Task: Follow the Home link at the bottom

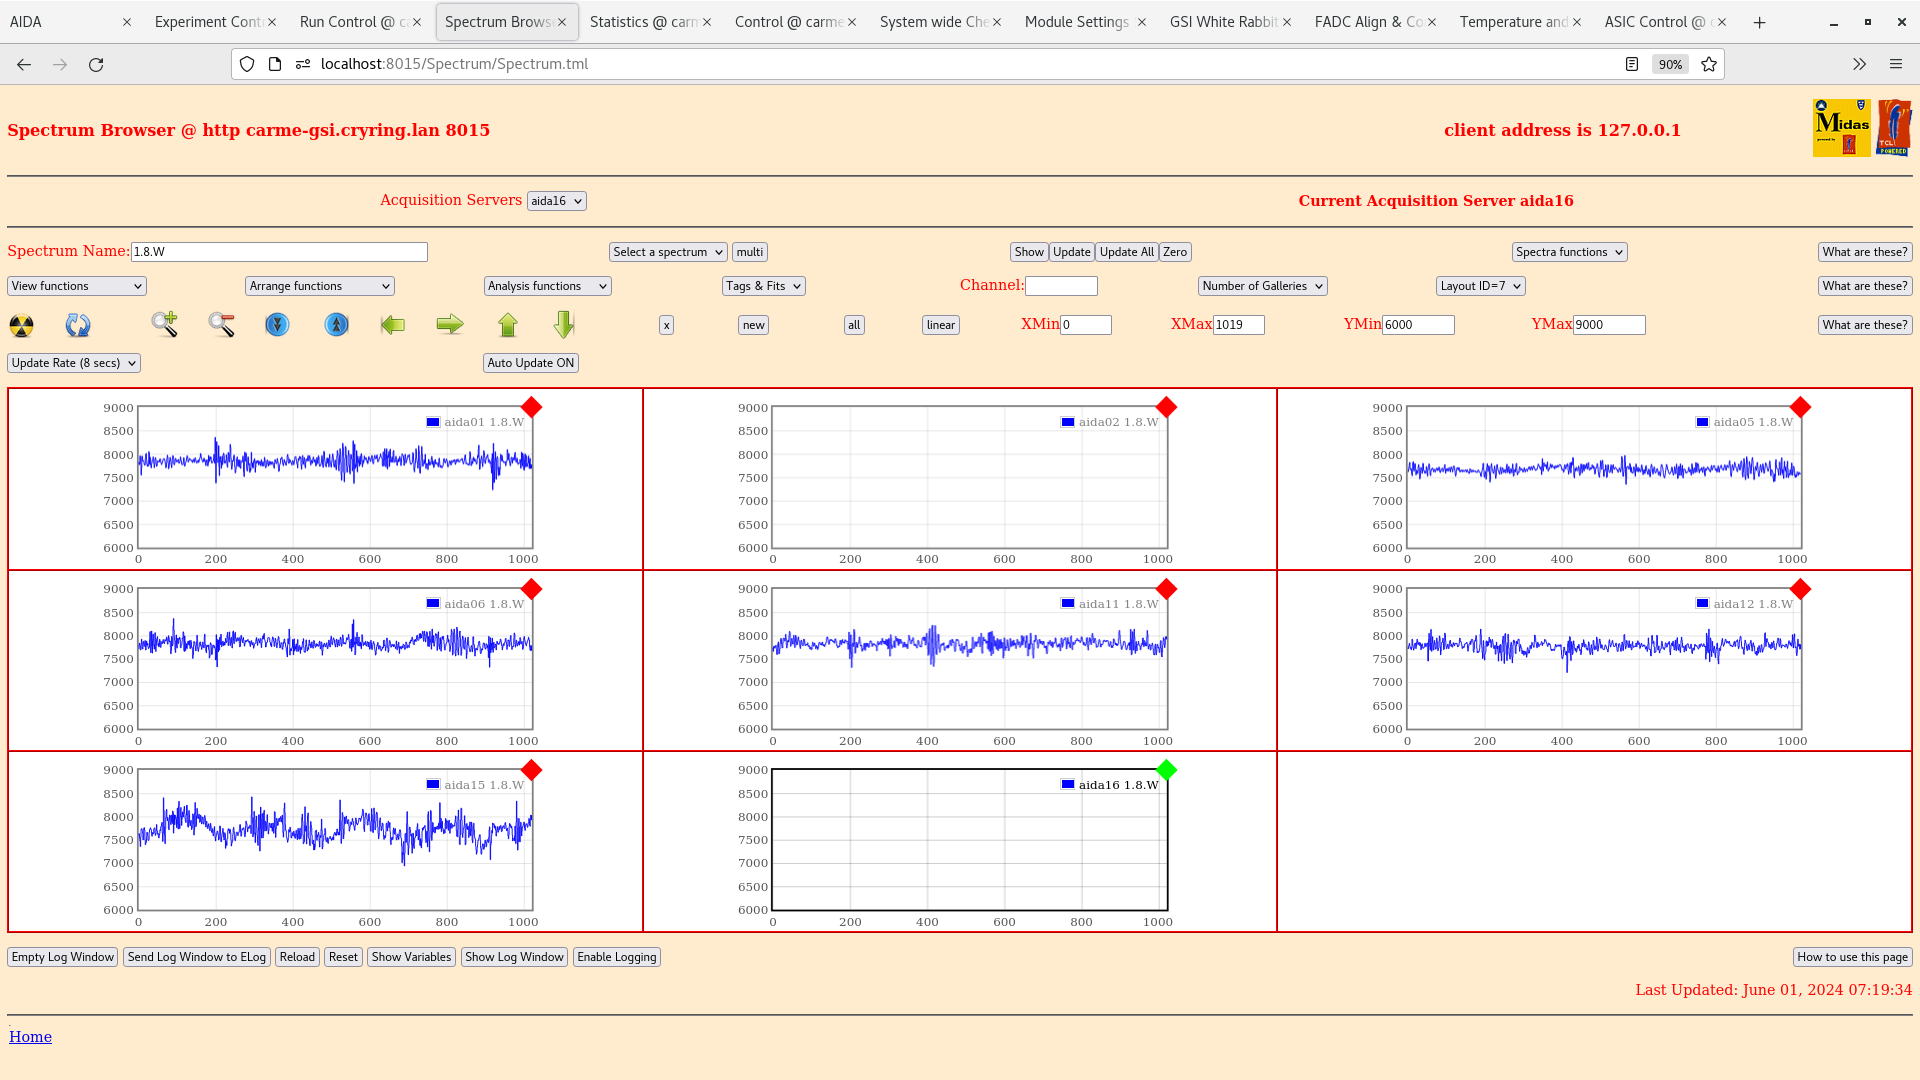Action: [x=30, y=1036]
